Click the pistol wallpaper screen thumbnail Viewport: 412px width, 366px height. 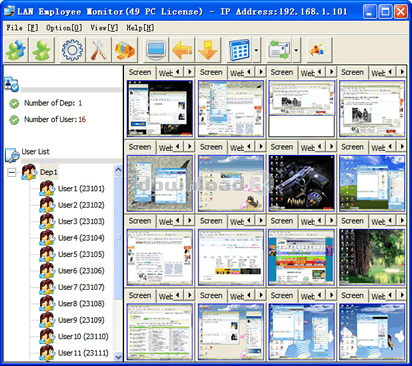[x=301, y=183]
